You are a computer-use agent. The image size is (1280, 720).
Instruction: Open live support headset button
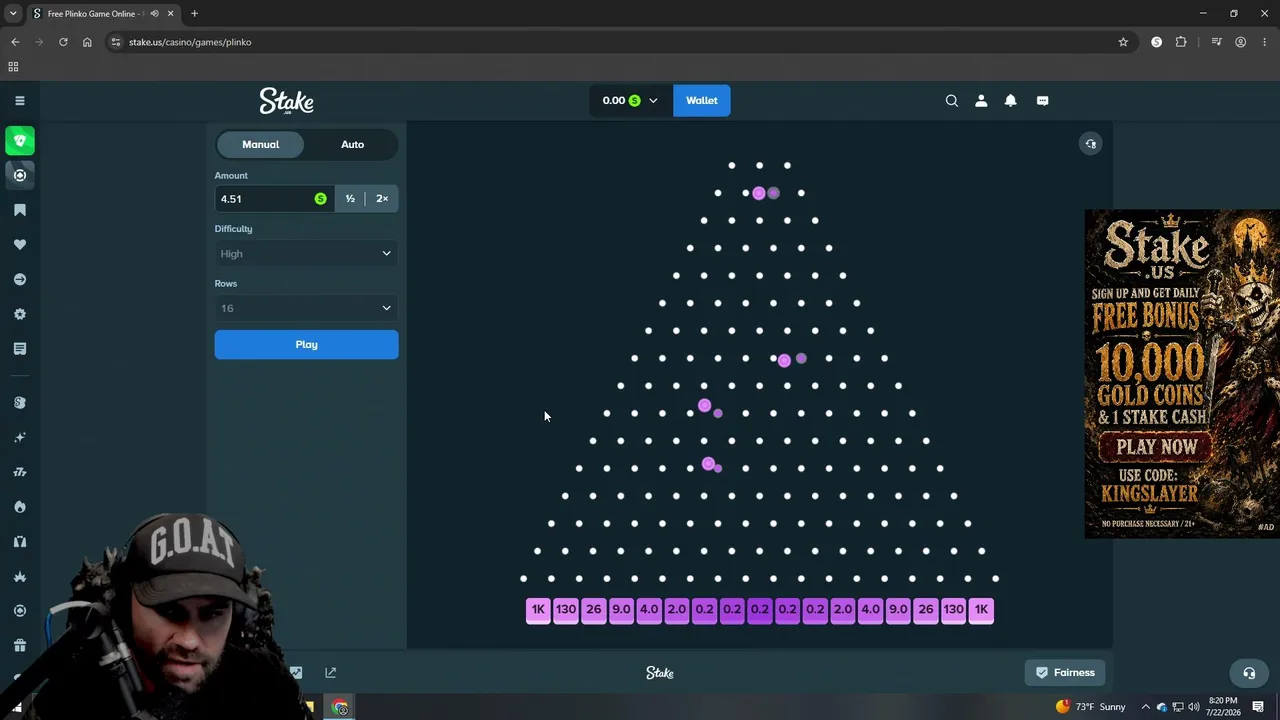(1249, 673)
